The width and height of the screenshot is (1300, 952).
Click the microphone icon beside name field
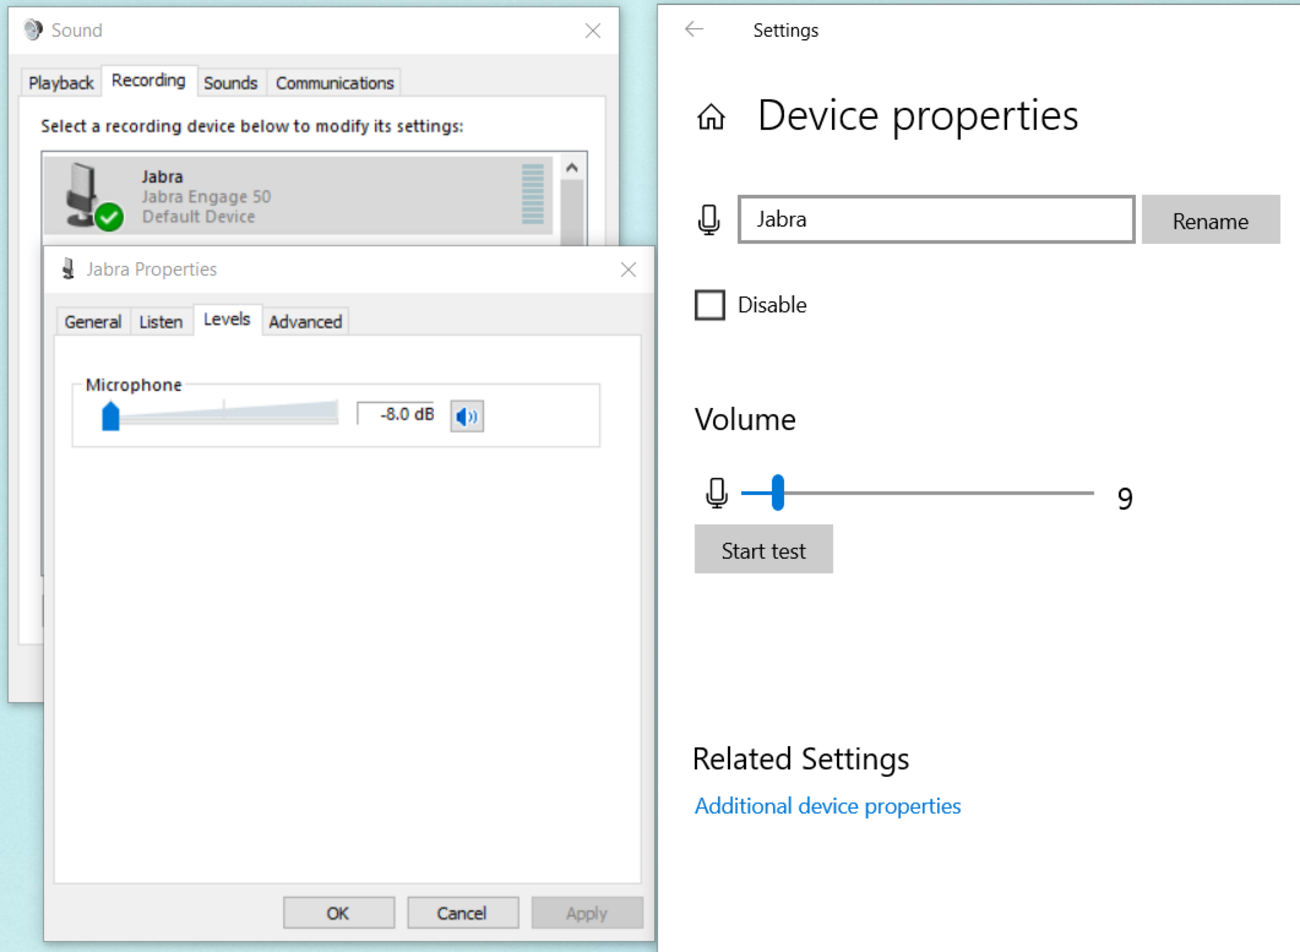click(709, 220)
